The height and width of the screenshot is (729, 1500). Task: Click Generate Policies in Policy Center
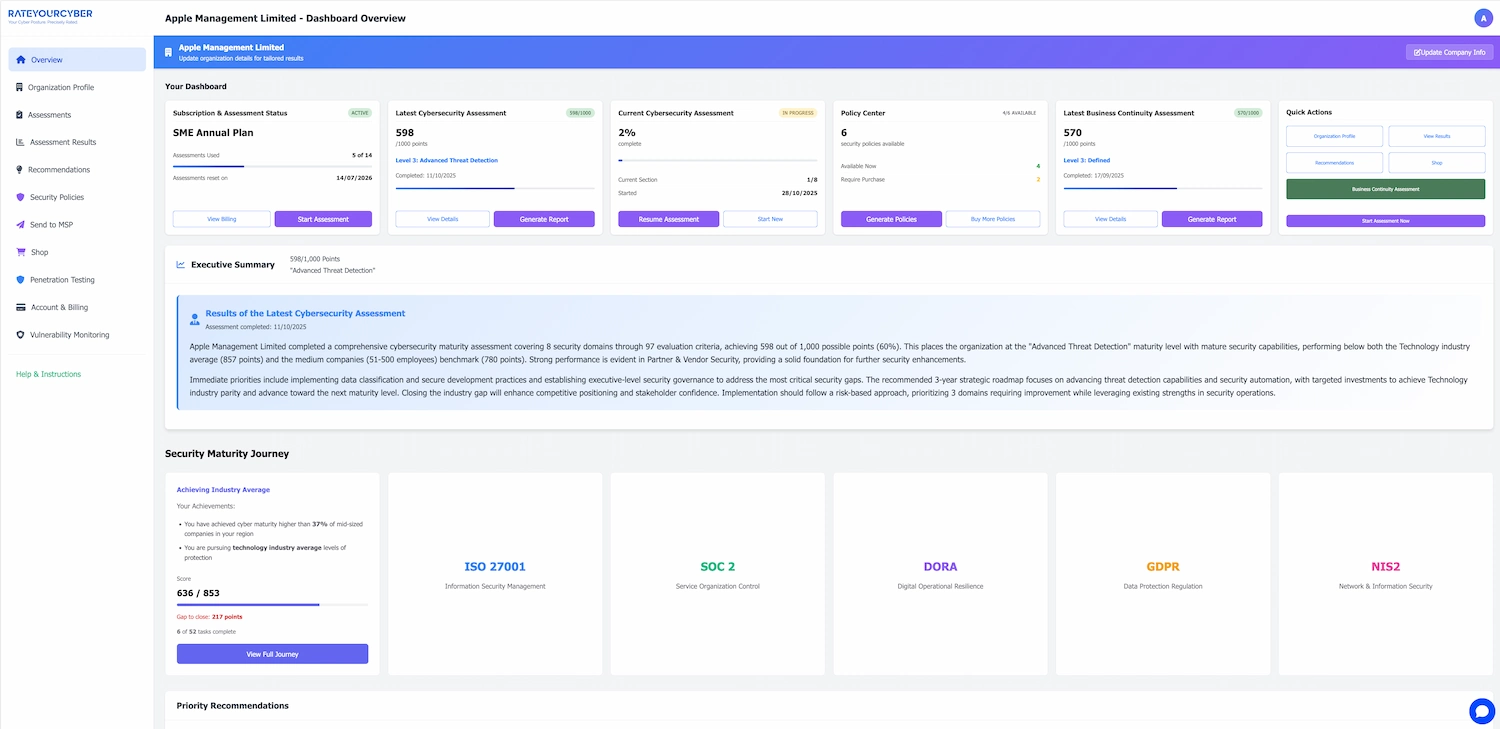coord(891,218)
